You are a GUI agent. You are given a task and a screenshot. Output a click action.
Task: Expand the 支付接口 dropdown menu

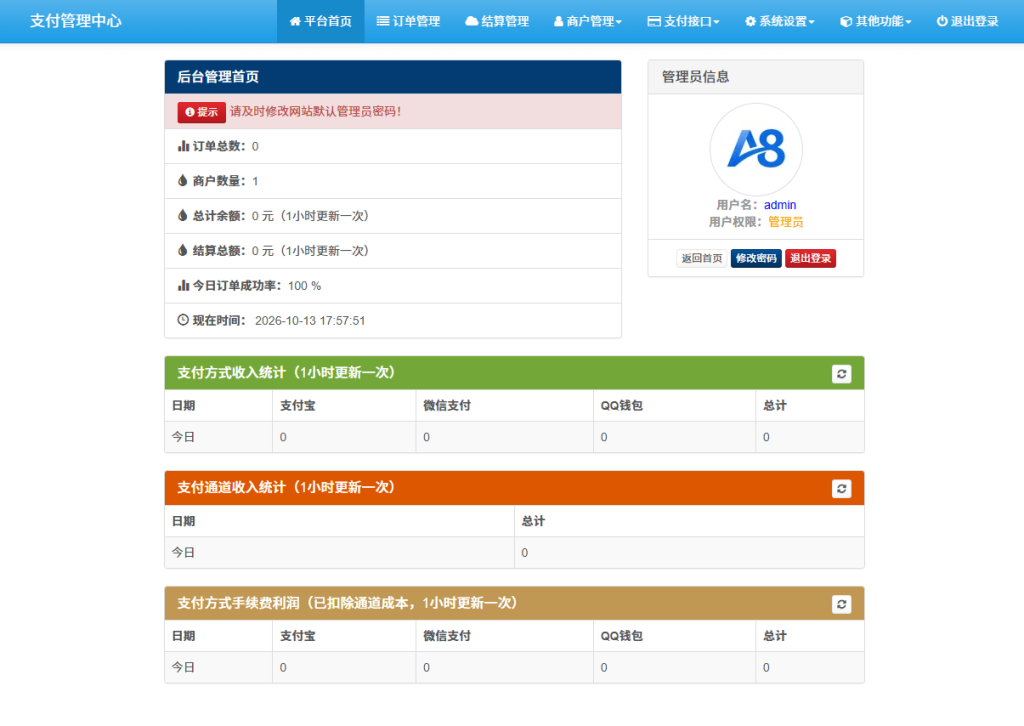(683, 22)
